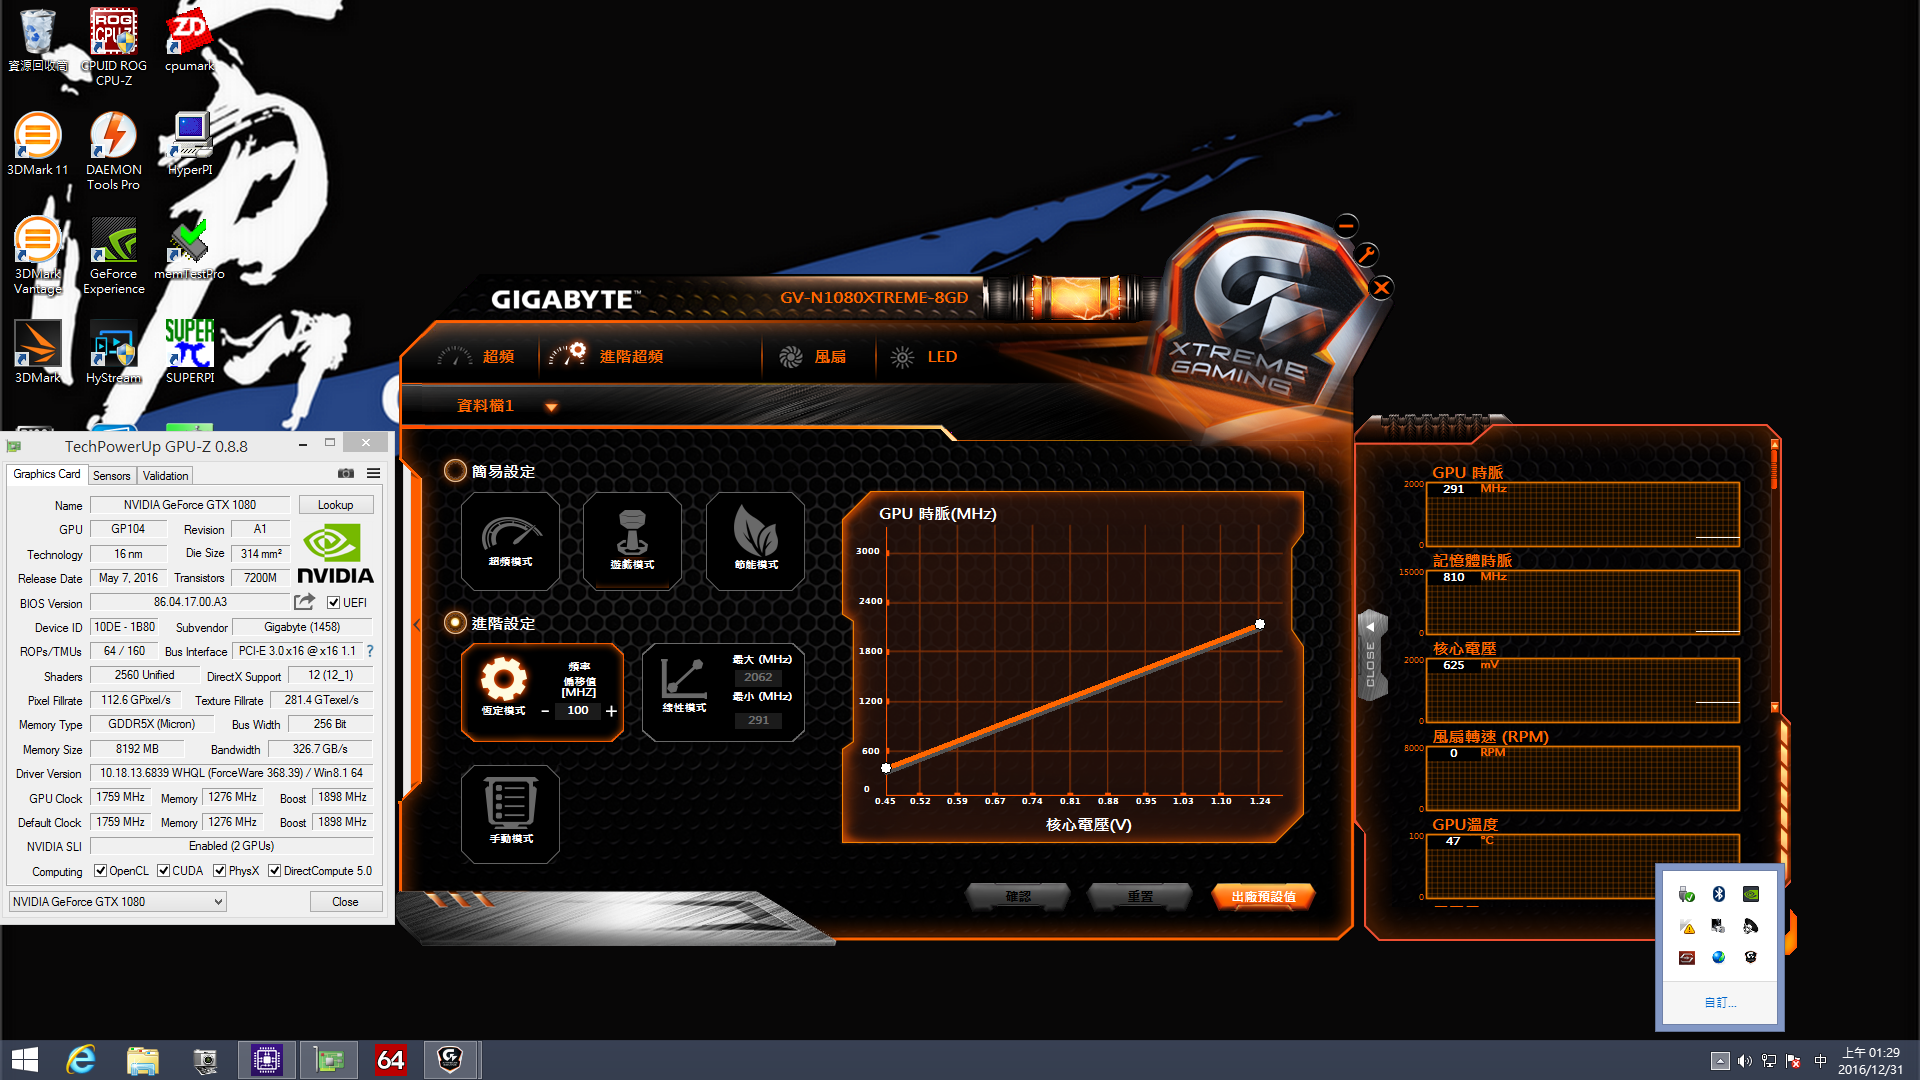
Task: Open the Windows Start button
Action: [x=25, y=1060]
